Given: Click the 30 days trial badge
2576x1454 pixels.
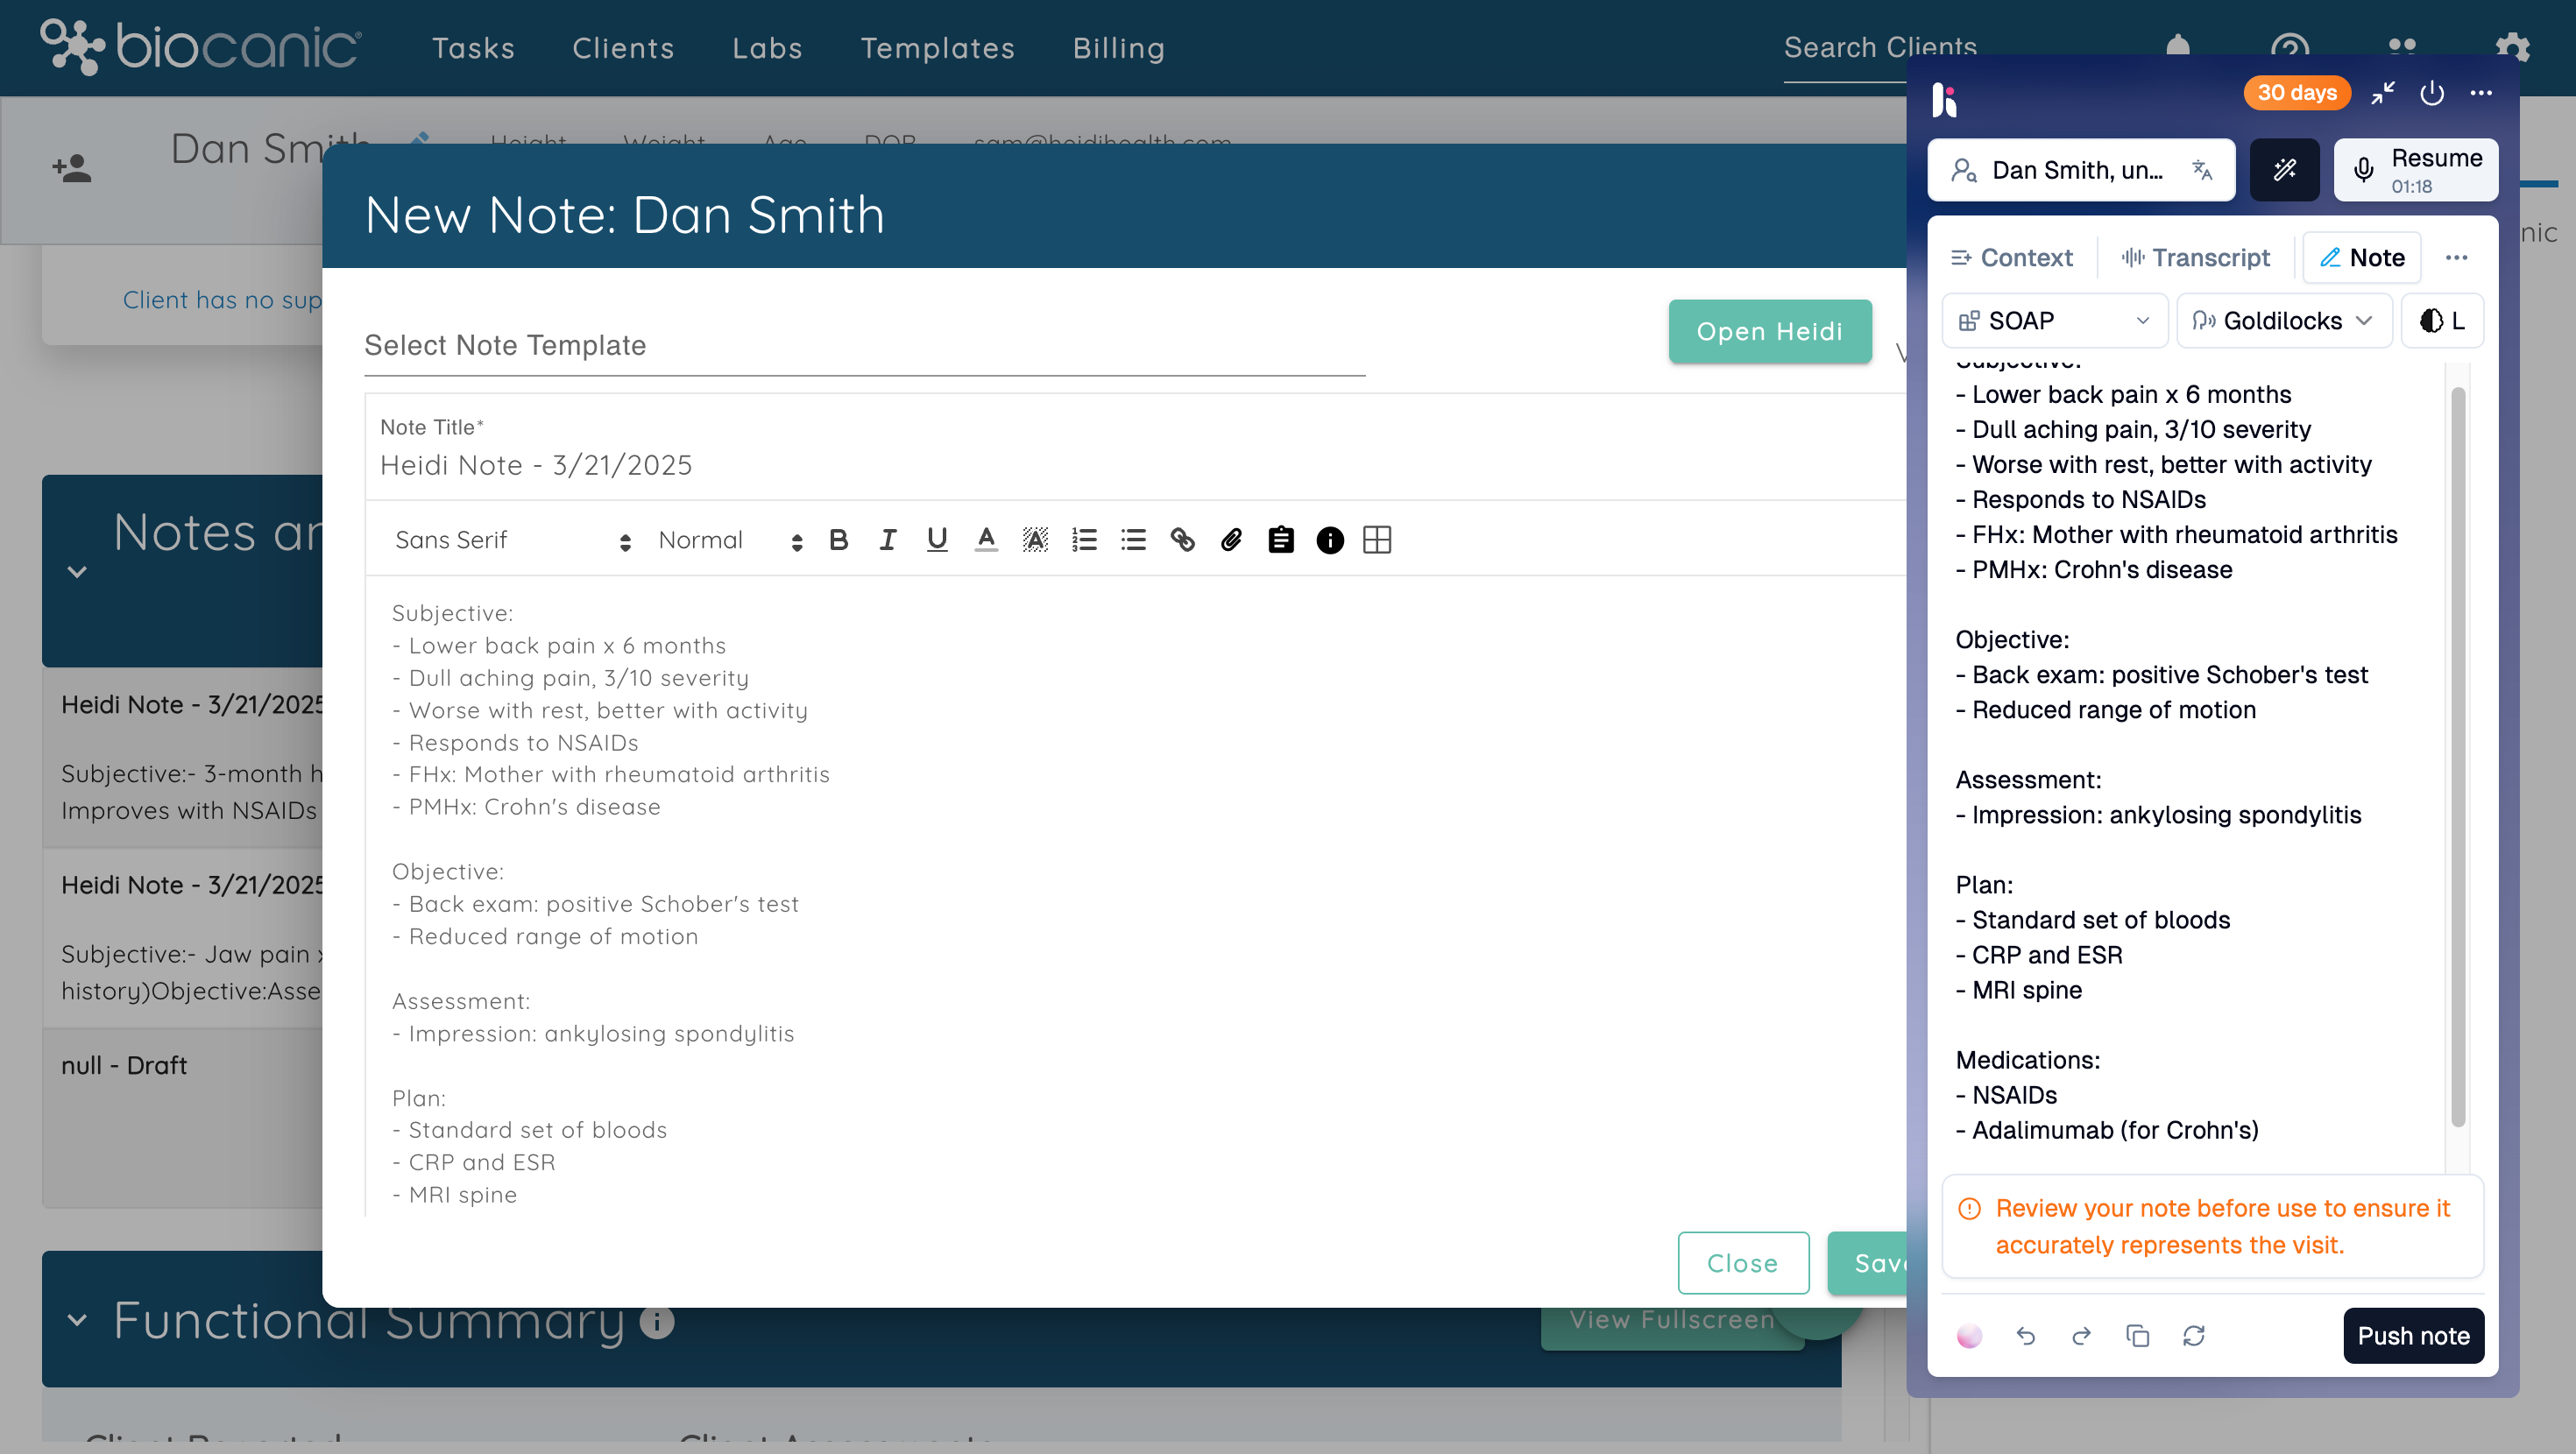Looking at the screenshot, I should point(2296,93).
